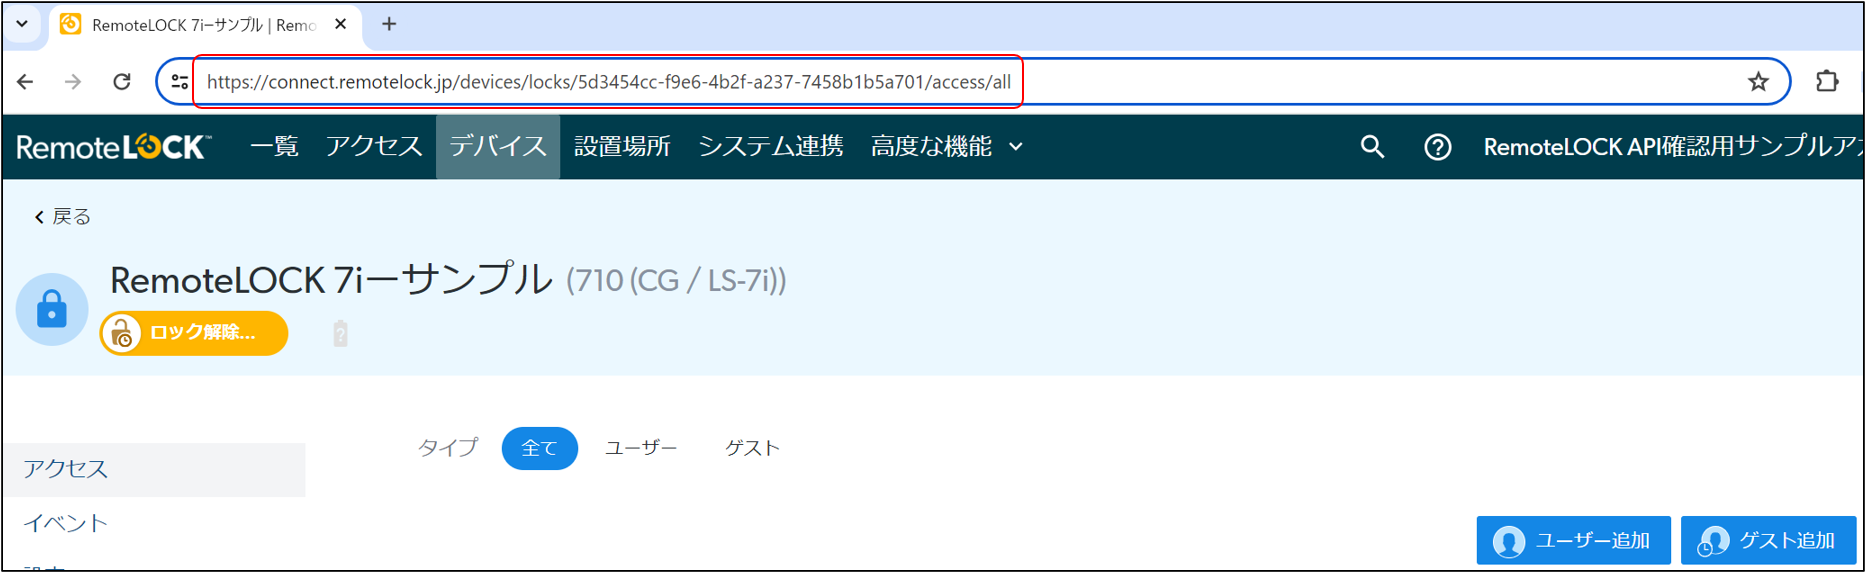This screenshot has width=1868, height=577.
Task: Open the 設置場所 navigation item
Action: pyautogui.click(x=622, y=147)
